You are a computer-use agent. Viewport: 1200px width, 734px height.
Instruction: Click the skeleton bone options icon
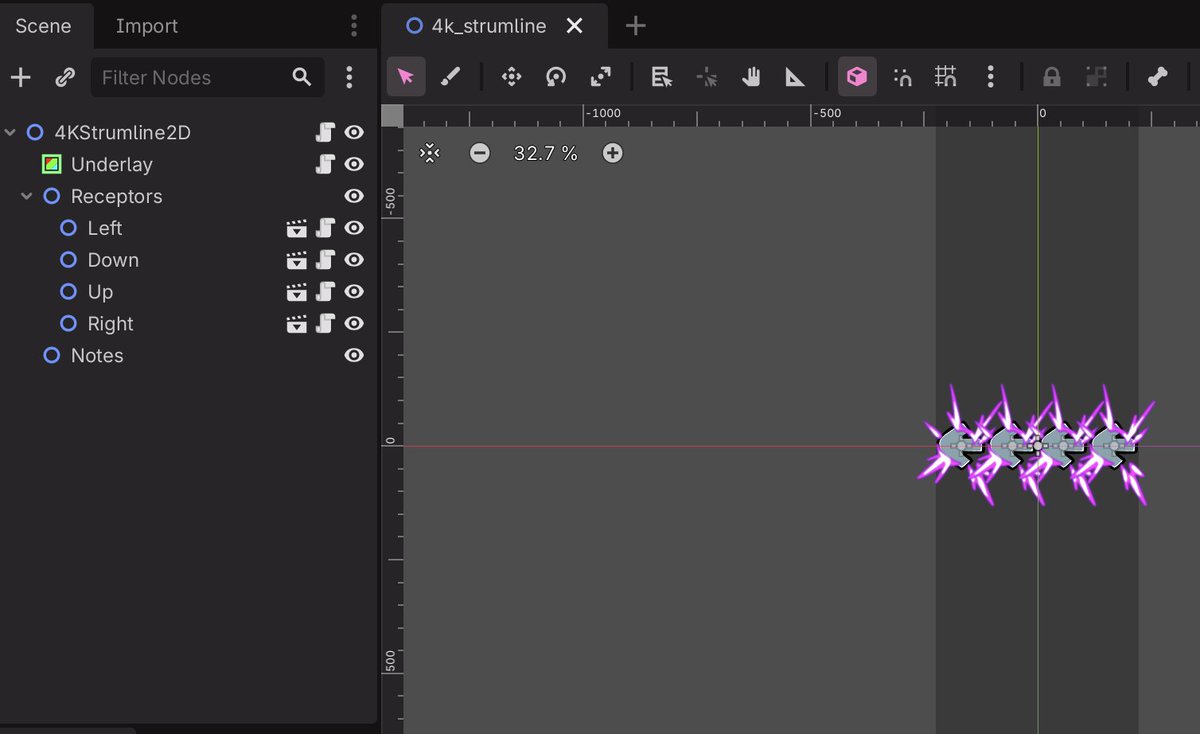point(1158,77)
